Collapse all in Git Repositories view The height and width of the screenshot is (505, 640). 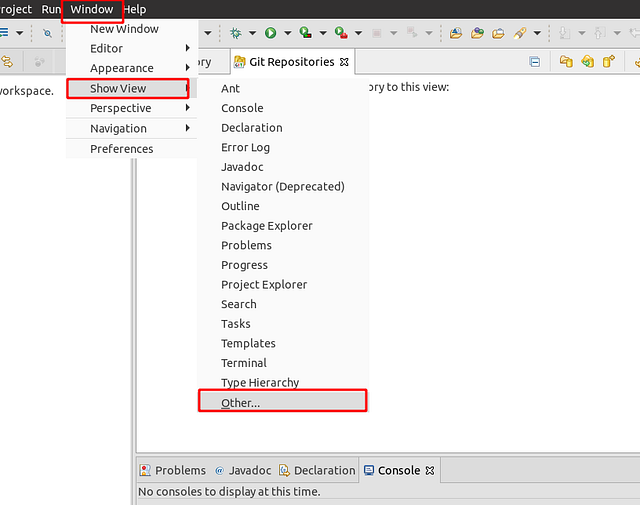[x=535, y=62]
